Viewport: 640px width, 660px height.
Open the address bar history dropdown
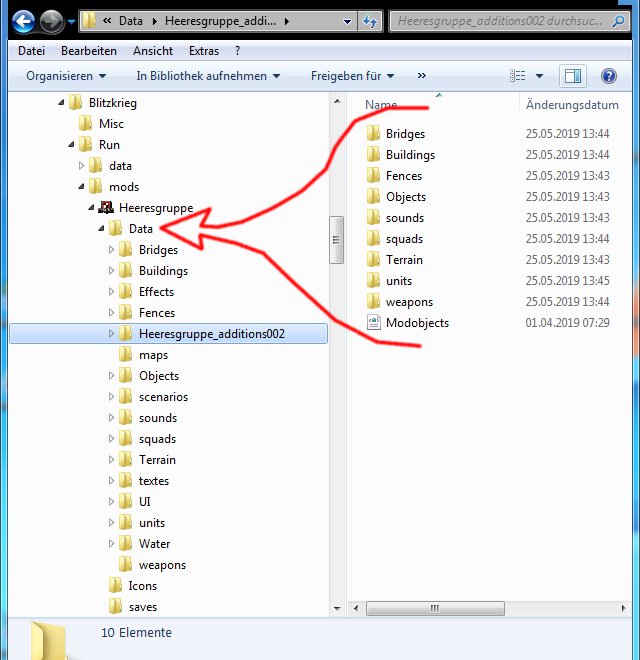[x=347, y=21]
